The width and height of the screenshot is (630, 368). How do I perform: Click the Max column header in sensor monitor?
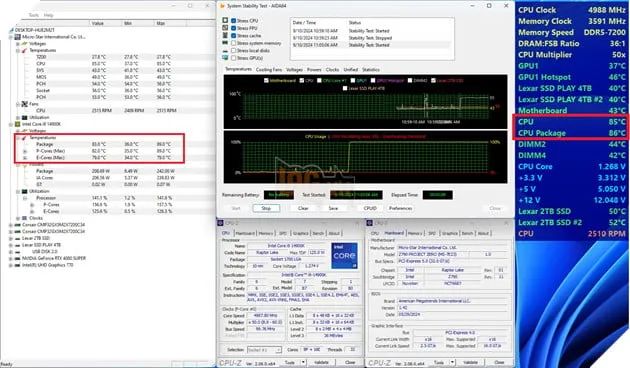pyautogui.click(x=161, y=23)
